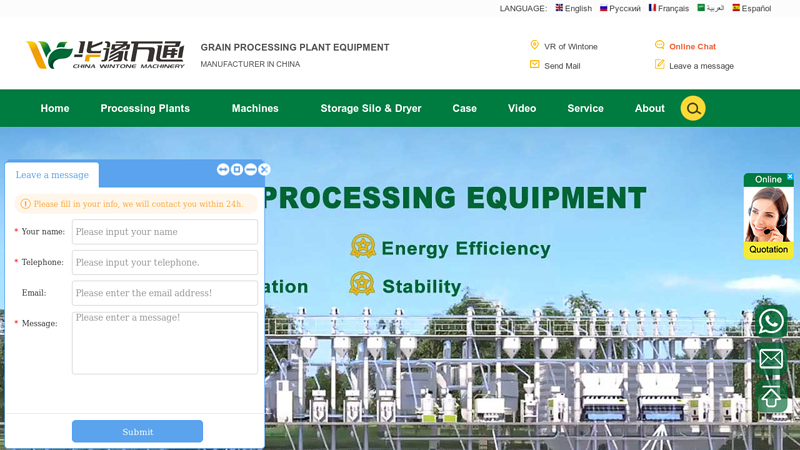This screenshot has width=800, height=450.
Task: Switch language to Français
Action: [x=673, y=8]
